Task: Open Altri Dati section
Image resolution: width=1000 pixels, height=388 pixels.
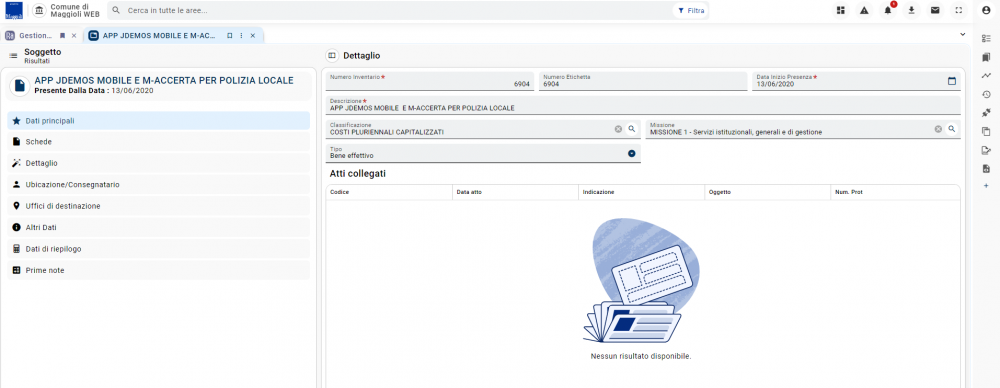Action: click(x=158, y=227)
